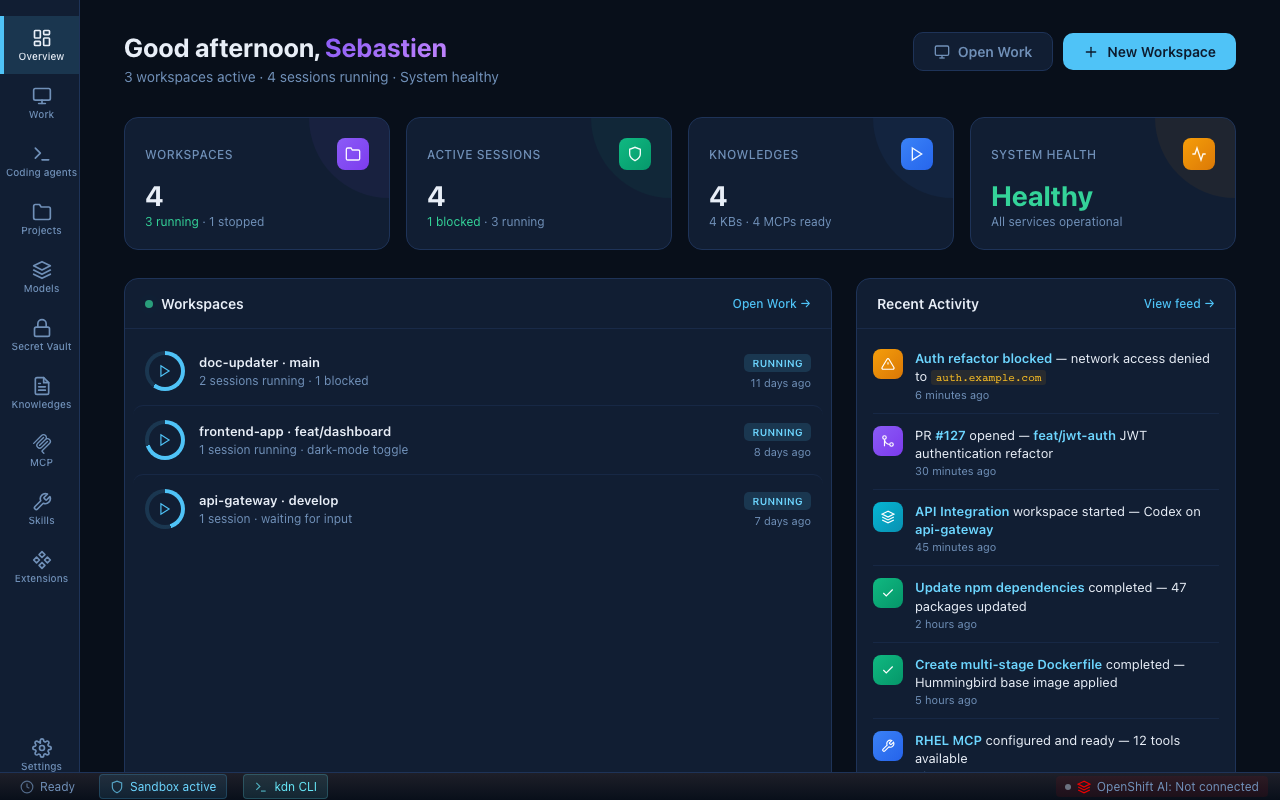Select api-gateway · develop title

268,500
